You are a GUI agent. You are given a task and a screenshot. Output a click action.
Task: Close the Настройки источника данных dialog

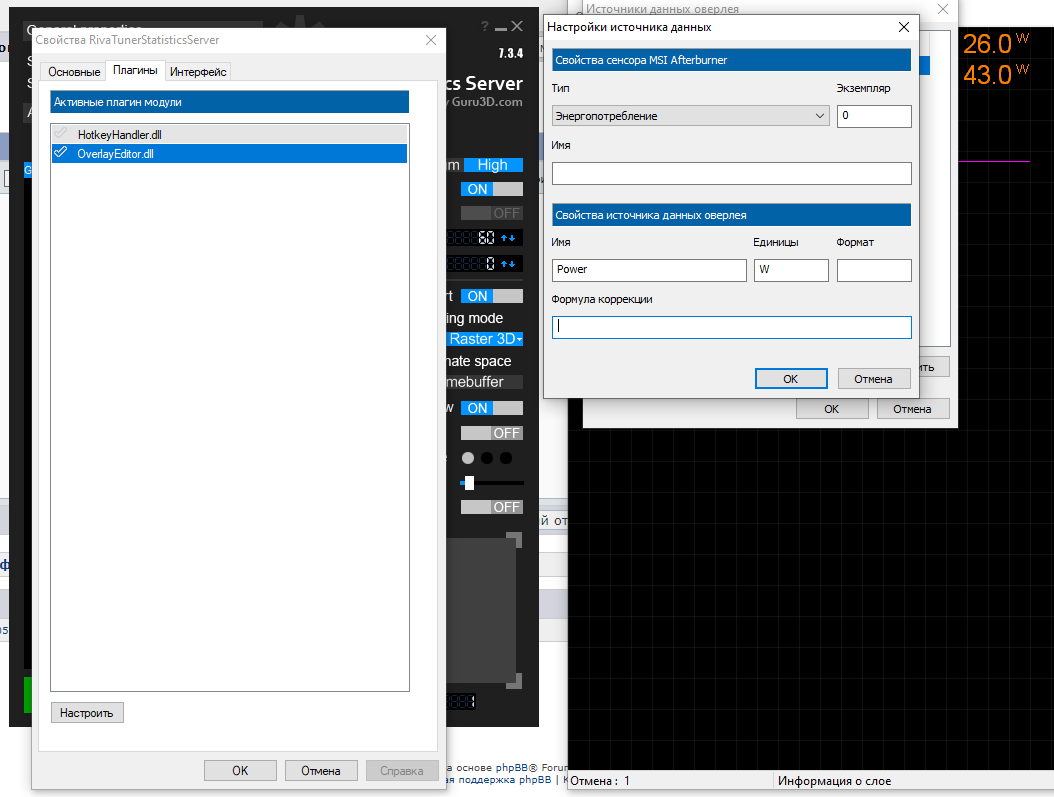coord(904,27)
